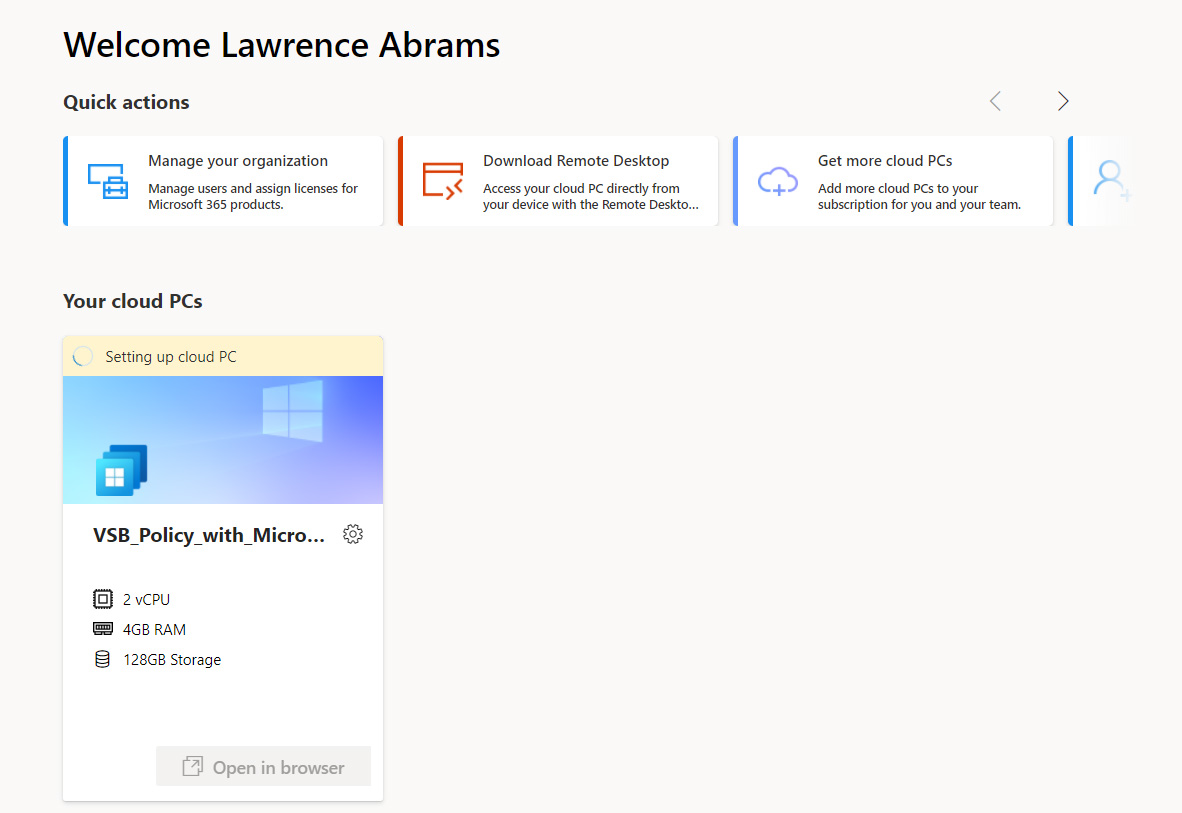The height and width of the screenshot is (813, 1182).
Task: Click the 4GB RAM text
Action: 154,630
